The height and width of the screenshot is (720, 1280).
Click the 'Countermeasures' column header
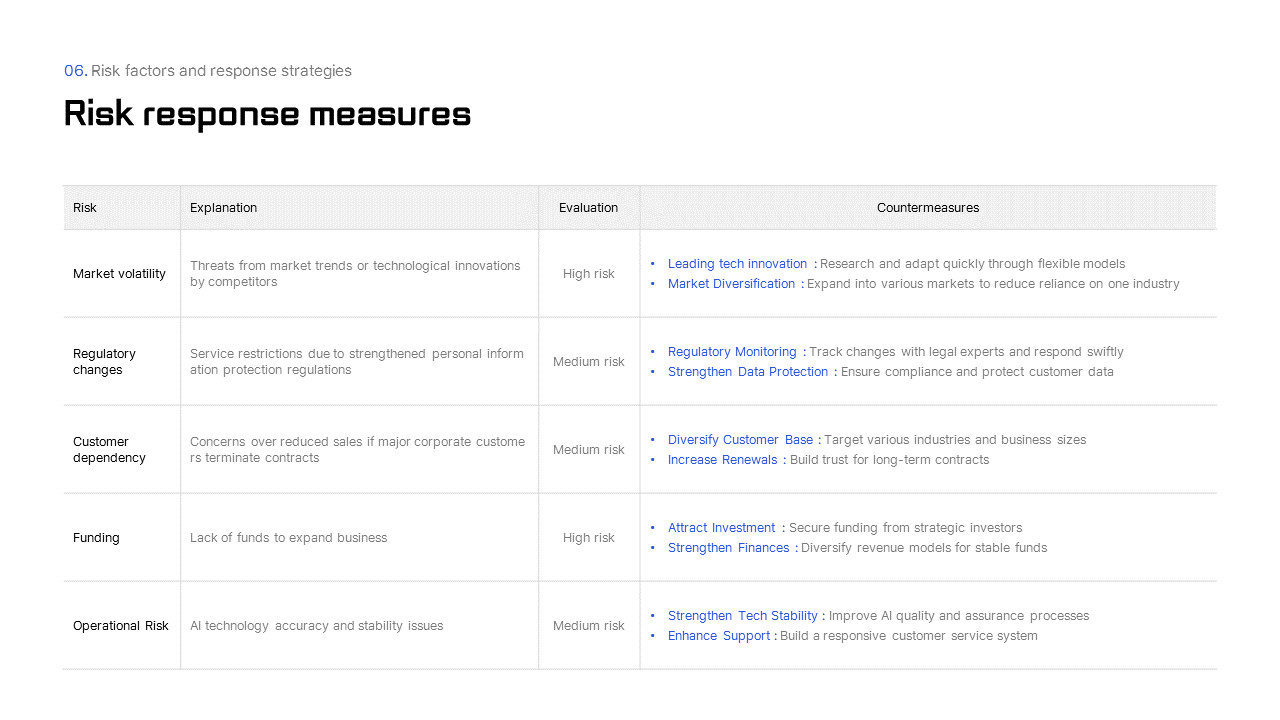point(928,208)
